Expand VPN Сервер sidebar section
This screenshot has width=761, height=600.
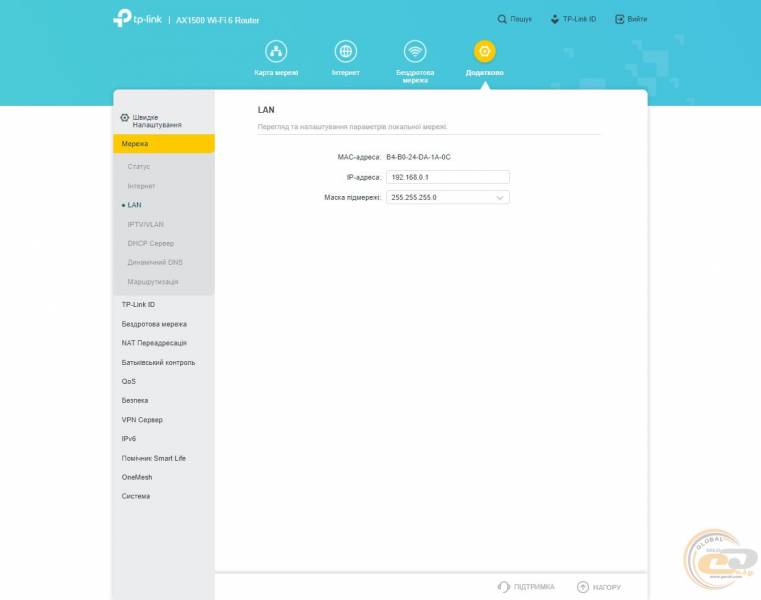tap(142, 419)
